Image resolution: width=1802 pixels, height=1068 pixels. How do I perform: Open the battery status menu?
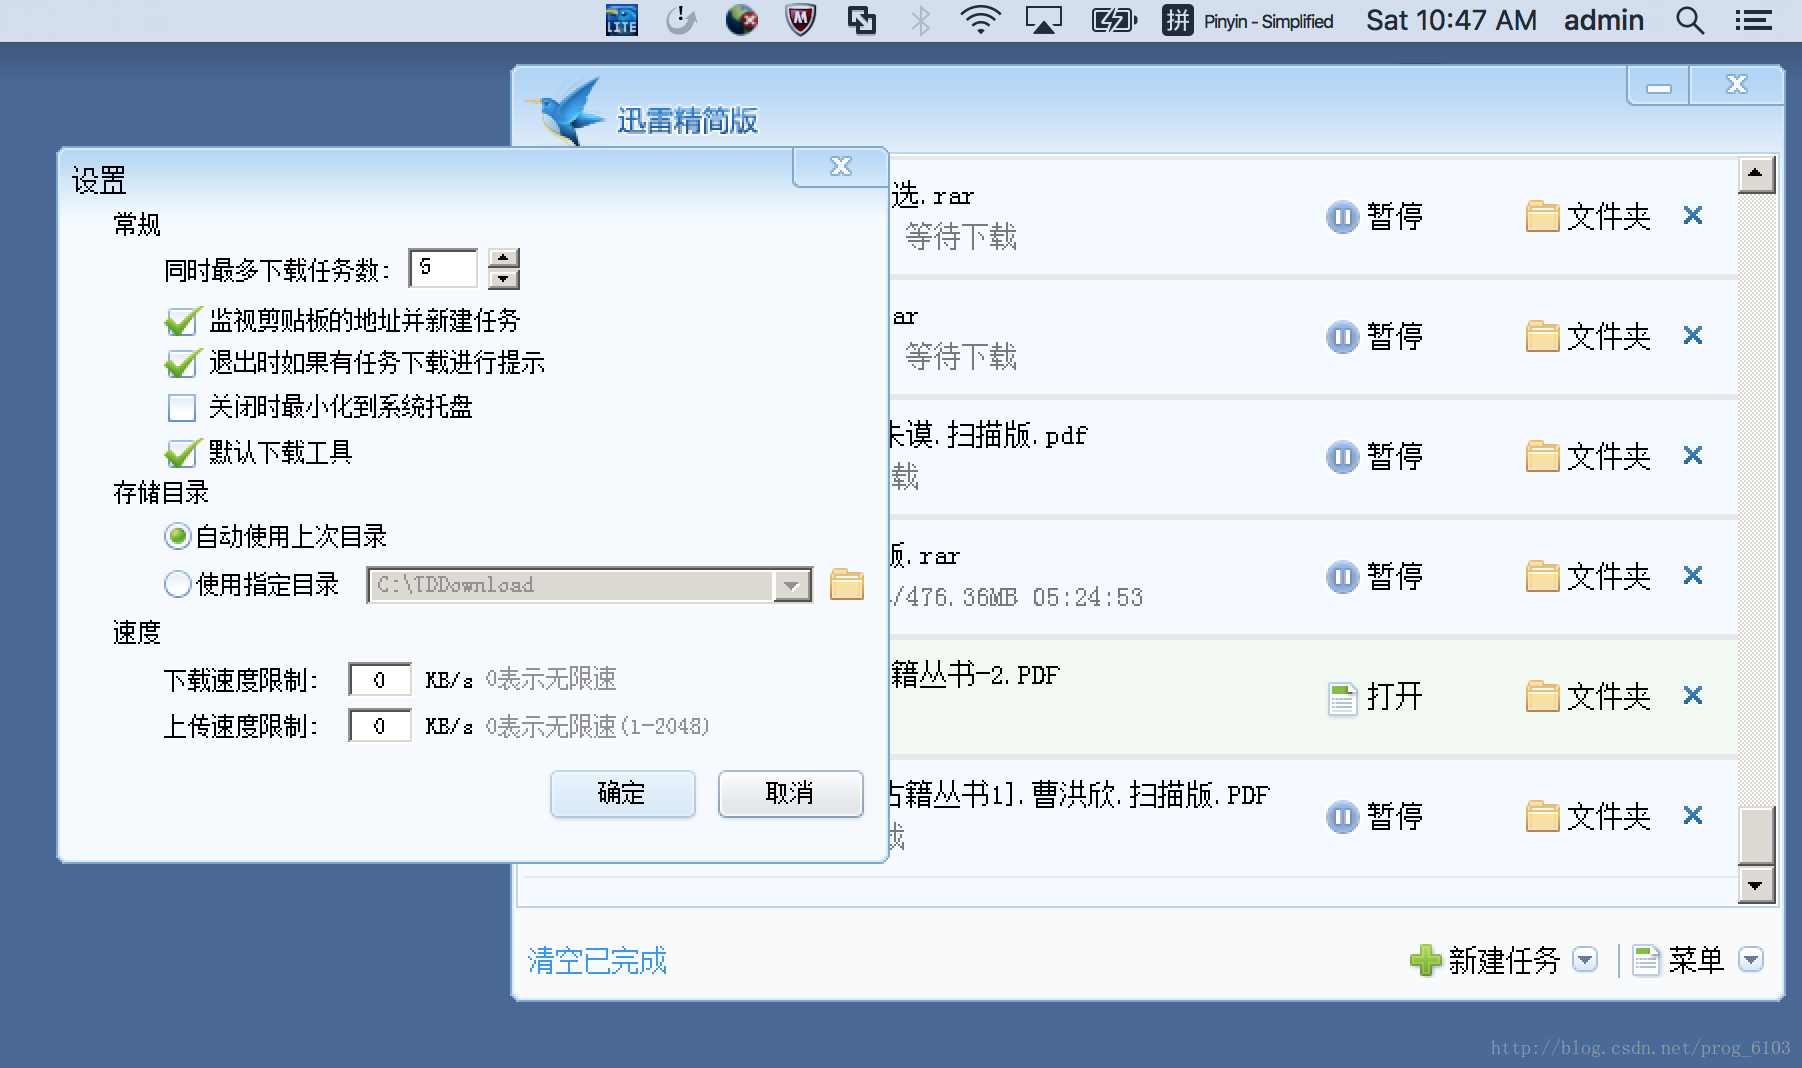click(x=1113, y=20)
